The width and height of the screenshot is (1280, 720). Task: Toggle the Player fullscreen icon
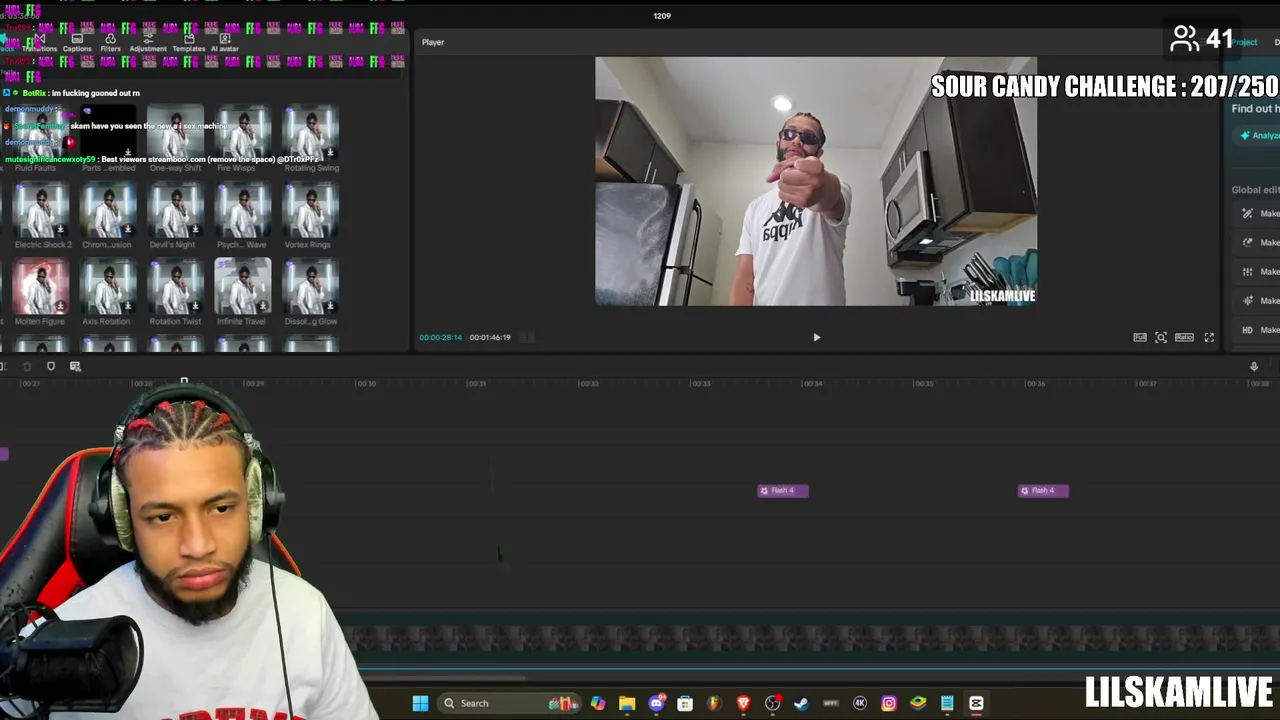tap(1209, 338)
